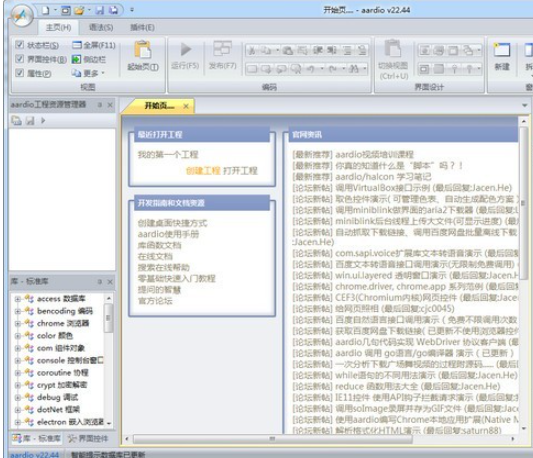Click the 新建 new window button
This screenshot has height=458, width=533.
tap(502, 56)
